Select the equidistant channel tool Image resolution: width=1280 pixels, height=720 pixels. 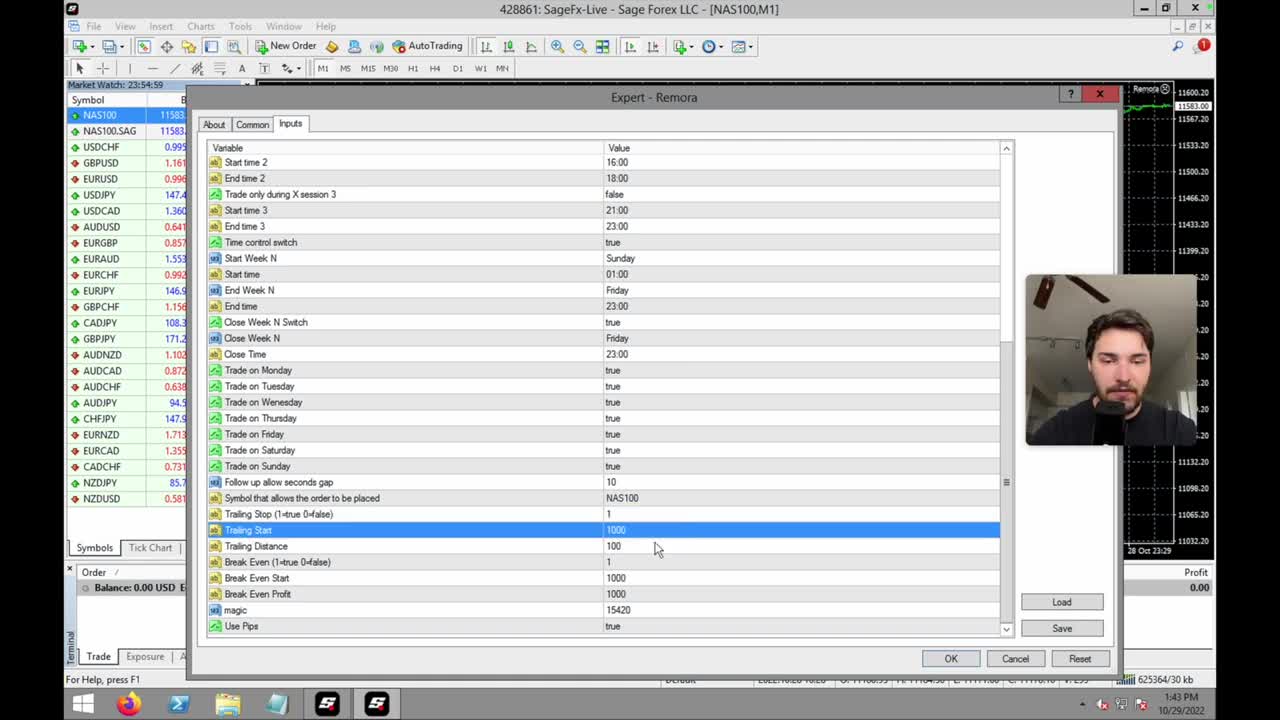197,68
